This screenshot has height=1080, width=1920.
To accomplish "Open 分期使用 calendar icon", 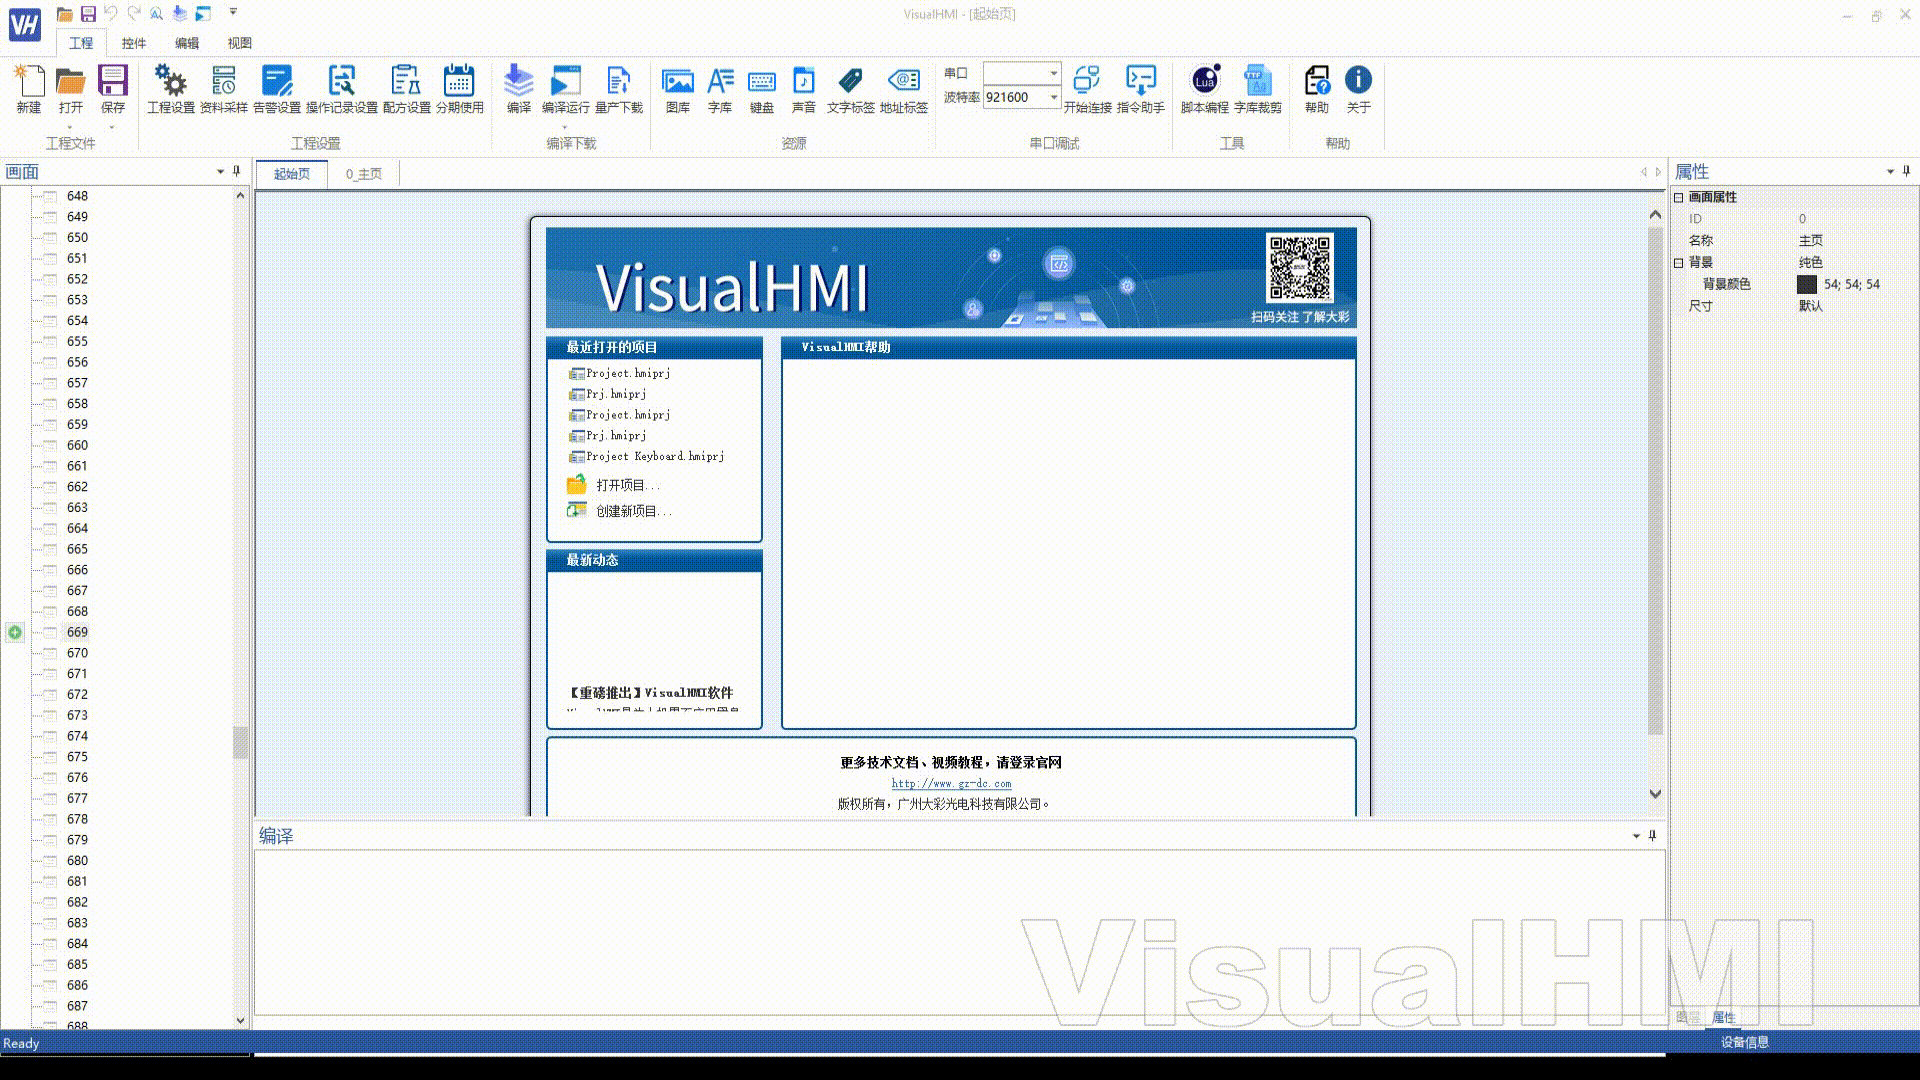I will tap(459, 82).
